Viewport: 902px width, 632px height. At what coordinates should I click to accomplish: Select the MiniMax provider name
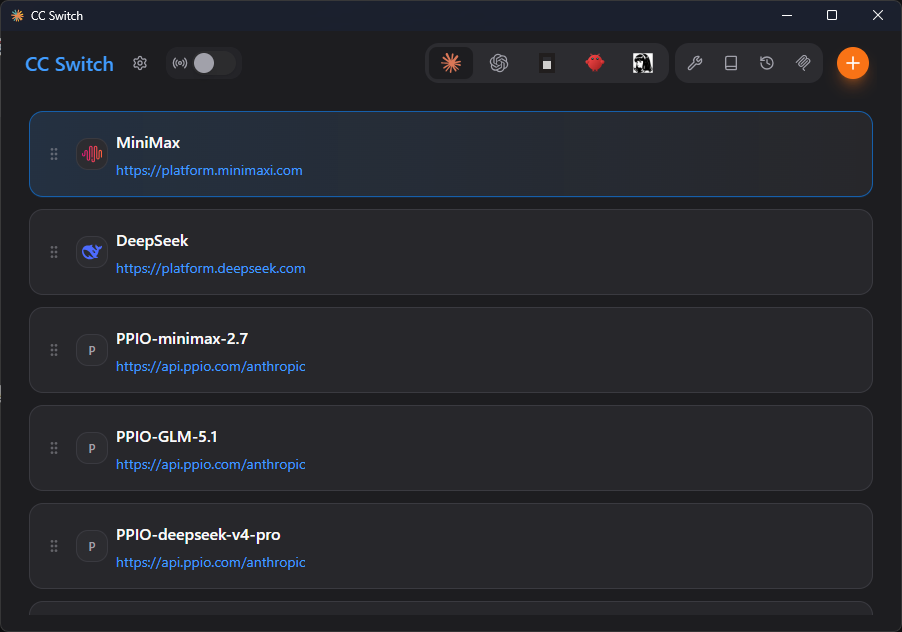pos(148,143)
